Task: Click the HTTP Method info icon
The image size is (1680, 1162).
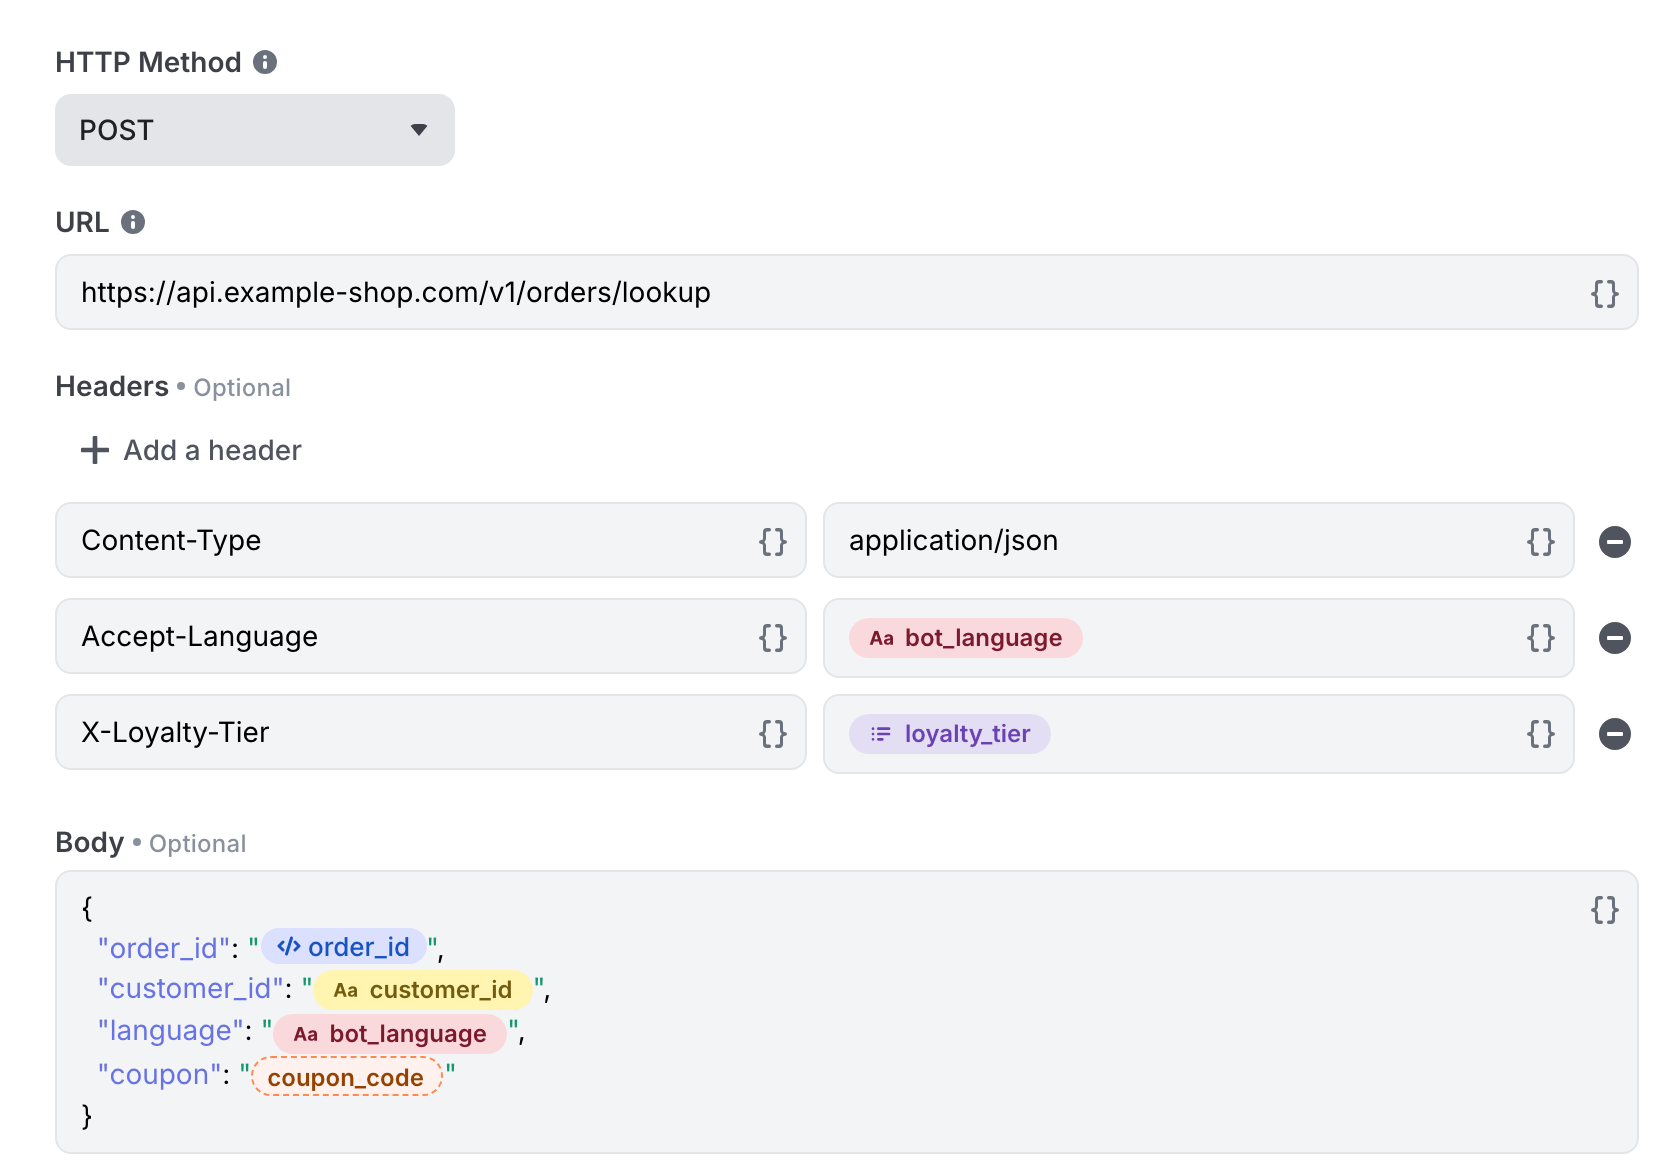Action: pos(265,62)
